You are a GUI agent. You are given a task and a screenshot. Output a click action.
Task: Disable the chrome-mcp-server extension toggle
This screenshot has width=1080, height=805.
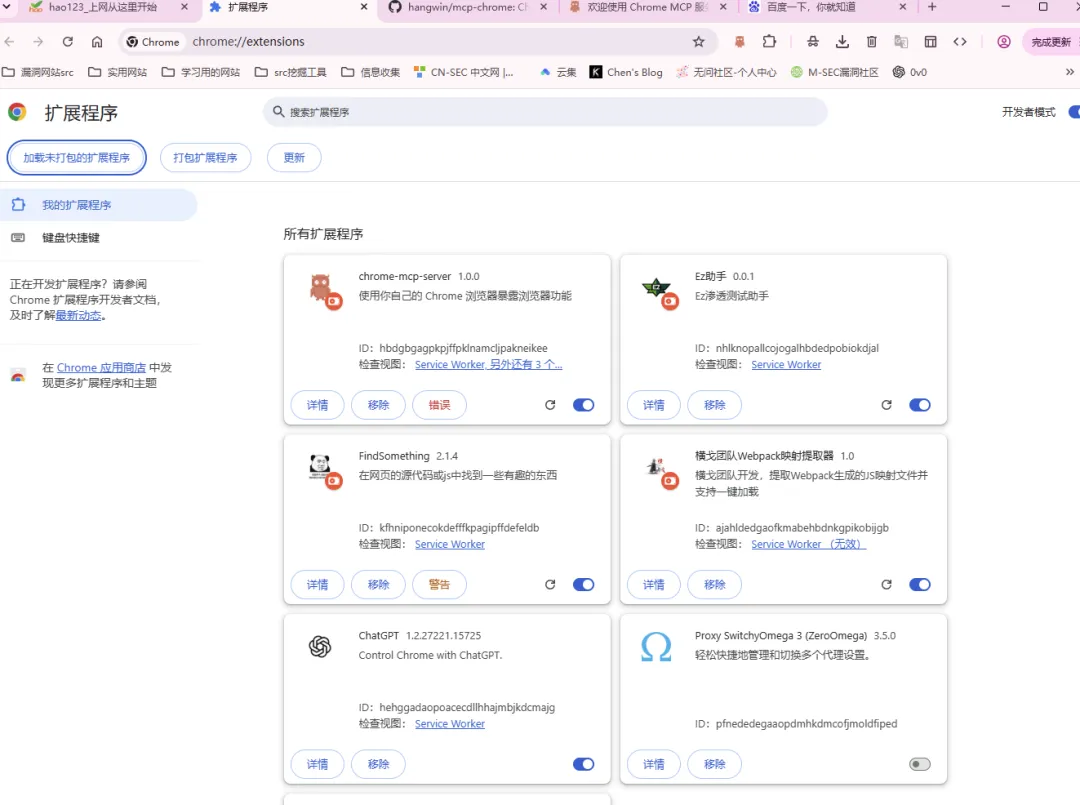click(x=583, y=405)
